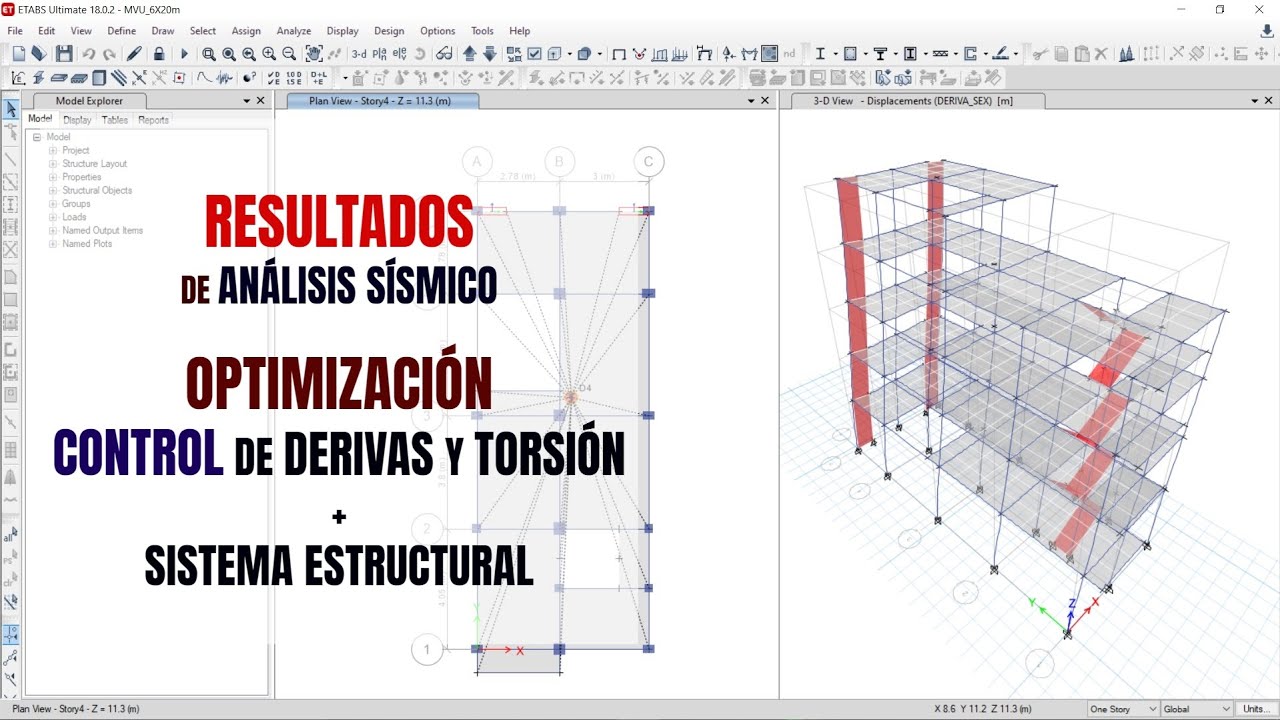1280x720 pixels.
Task: Move down in list arrow
Action: 489,53
